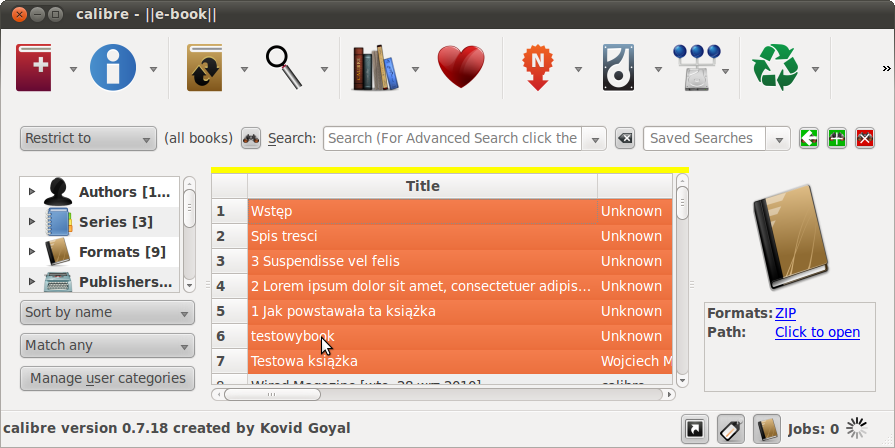Open the Match any dropdown
Screen dimensions: 895x448
click(x=107, y=346)
